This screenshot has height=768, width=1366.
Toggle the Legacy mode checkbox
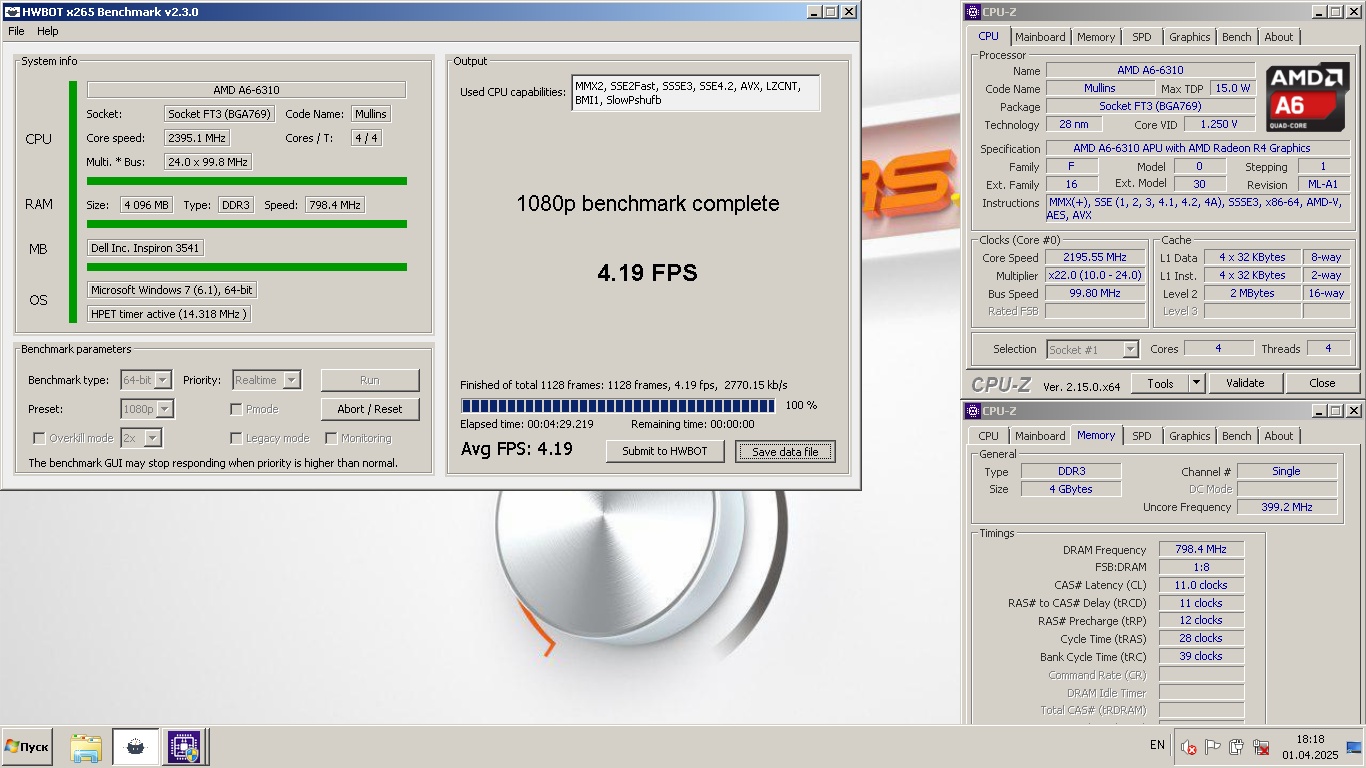coord(236,438)
